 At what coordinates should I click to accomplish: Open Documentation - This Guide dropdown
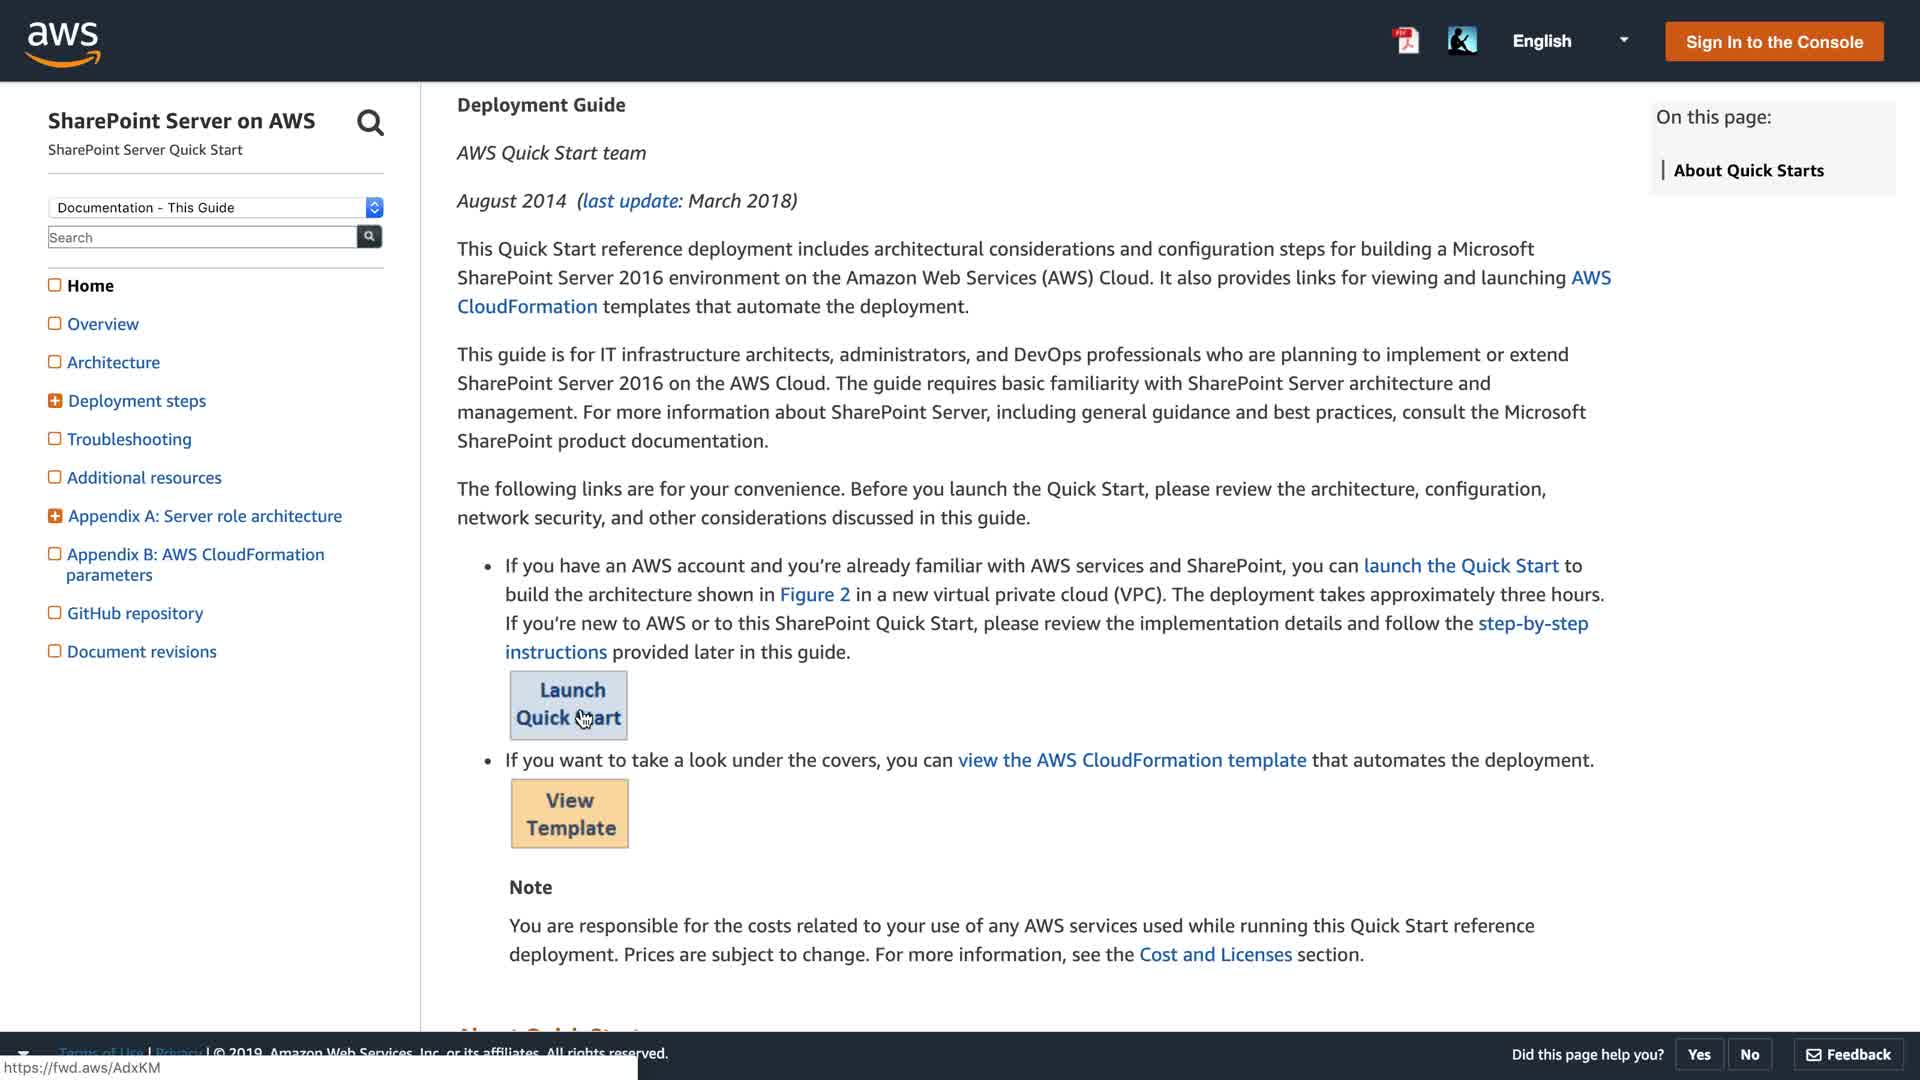pos(215,207)
